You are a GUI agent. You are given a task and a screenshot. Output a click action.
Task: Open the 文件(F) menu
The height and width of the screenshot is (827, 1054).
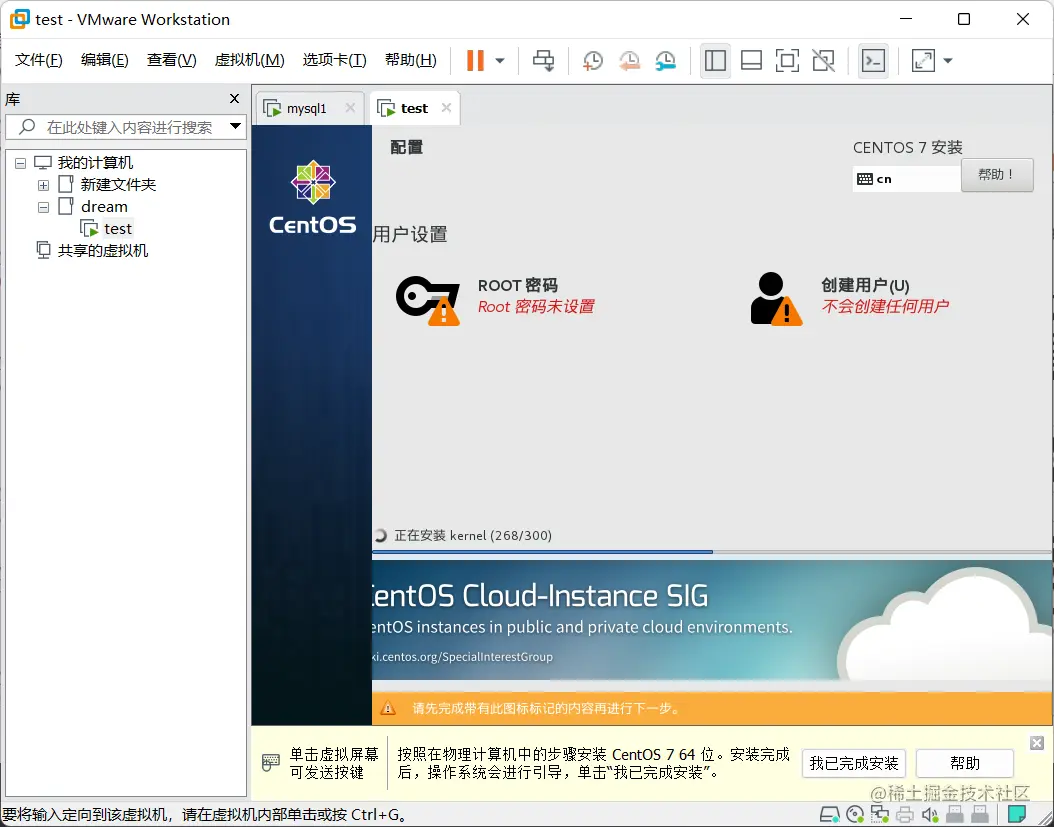(x=38, y=61)
